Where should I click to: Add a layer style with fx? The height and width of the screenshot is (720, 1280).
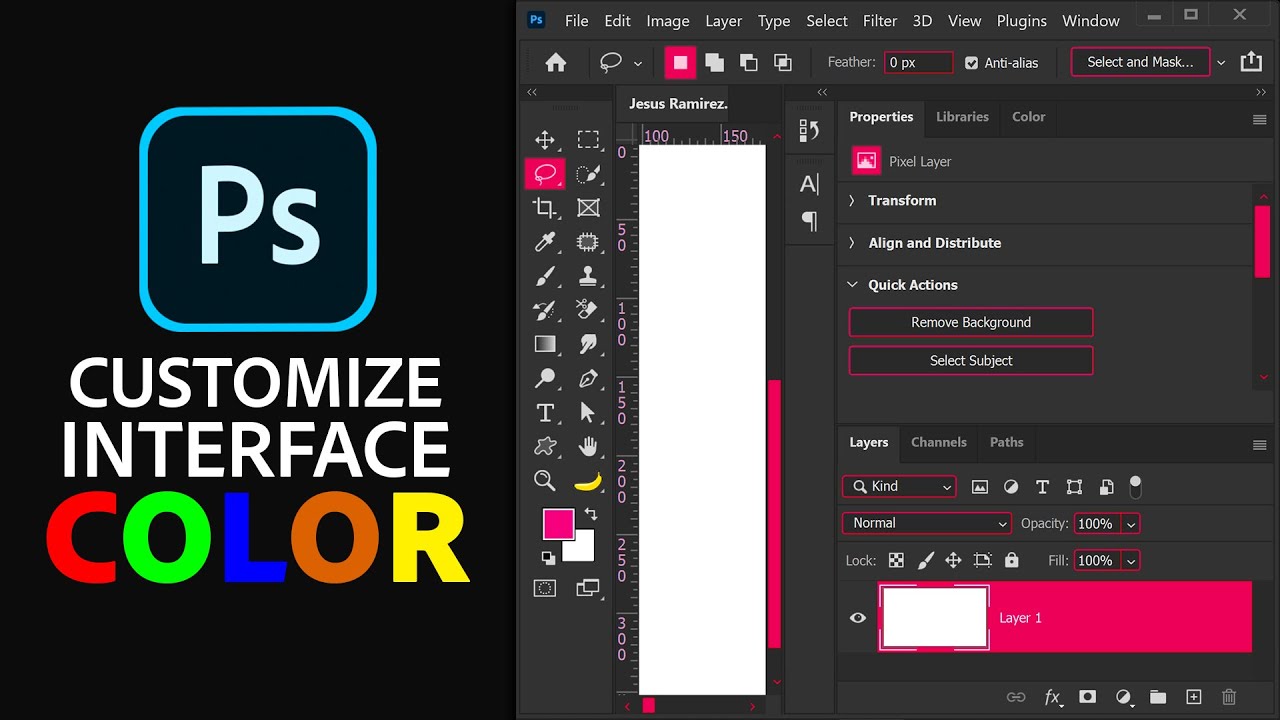pos(1052,697)
